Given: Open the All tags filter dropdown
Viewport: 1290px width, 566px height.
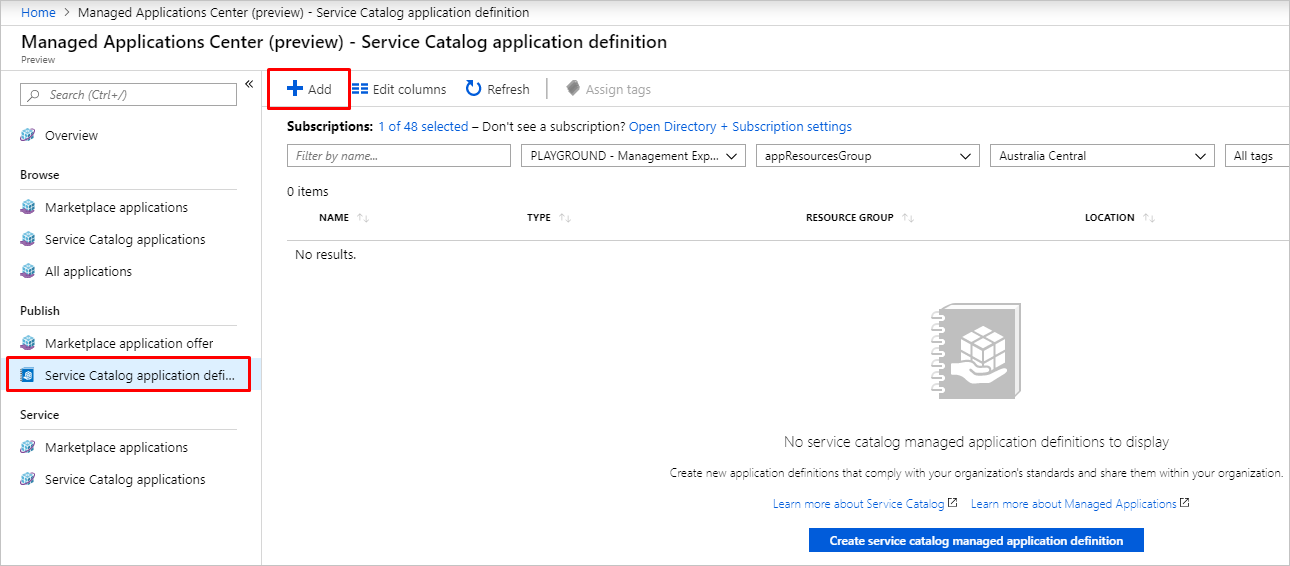Looking at the screenshot, I should point(1255,156).
